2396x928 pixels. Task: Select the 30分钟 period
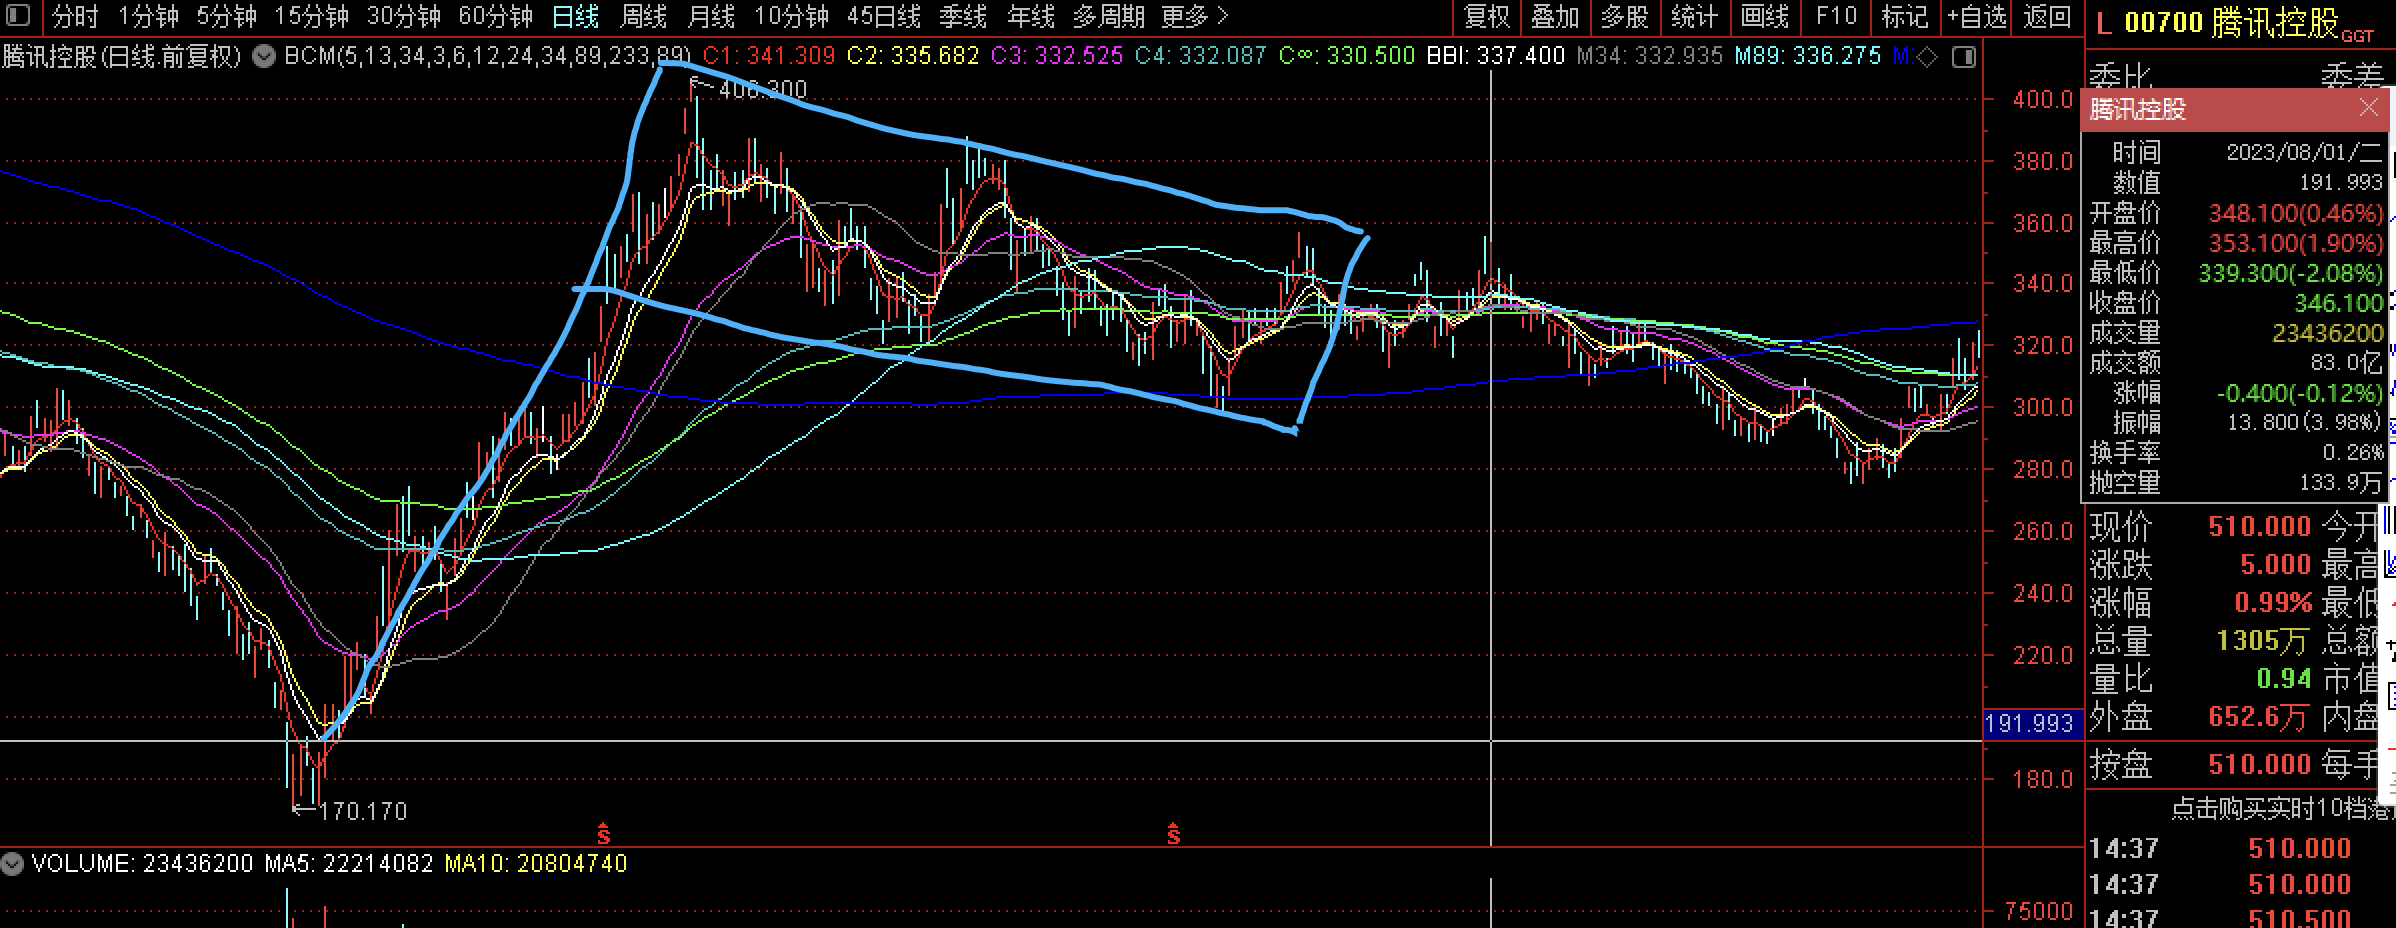[x=404, y=16]
